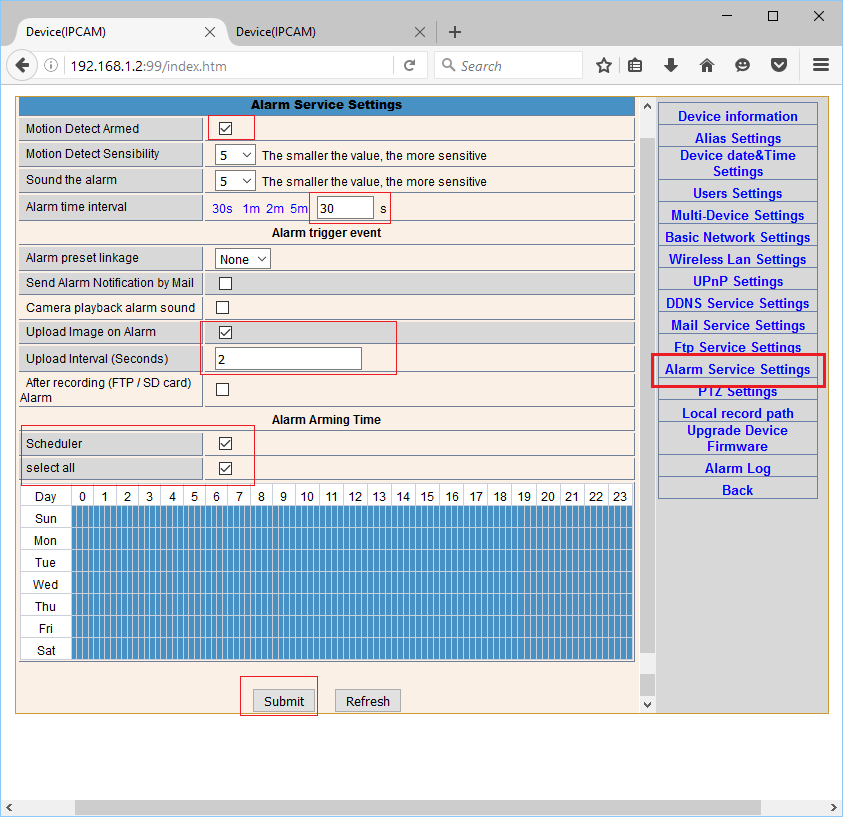Open the hamburger menu icon
Screen dimensions: 843x817
(821, 66)
